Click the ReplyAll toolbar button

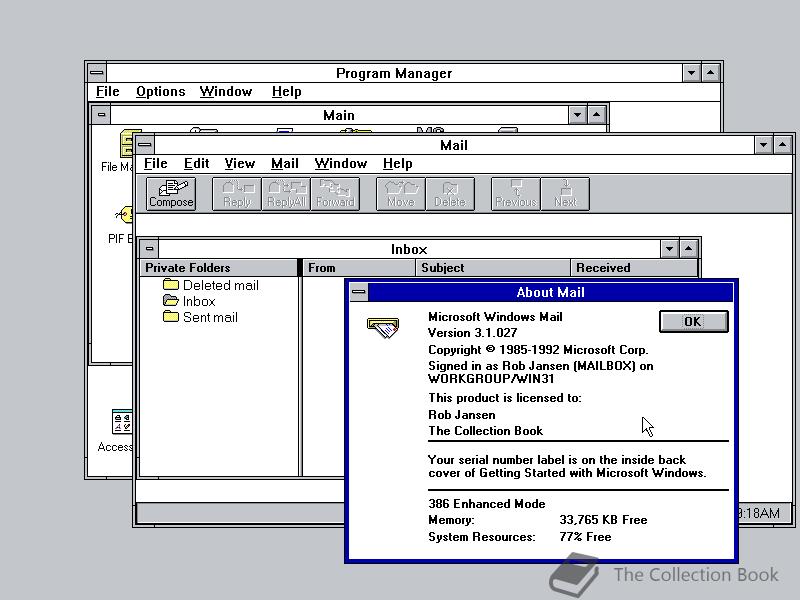(286, 194)
